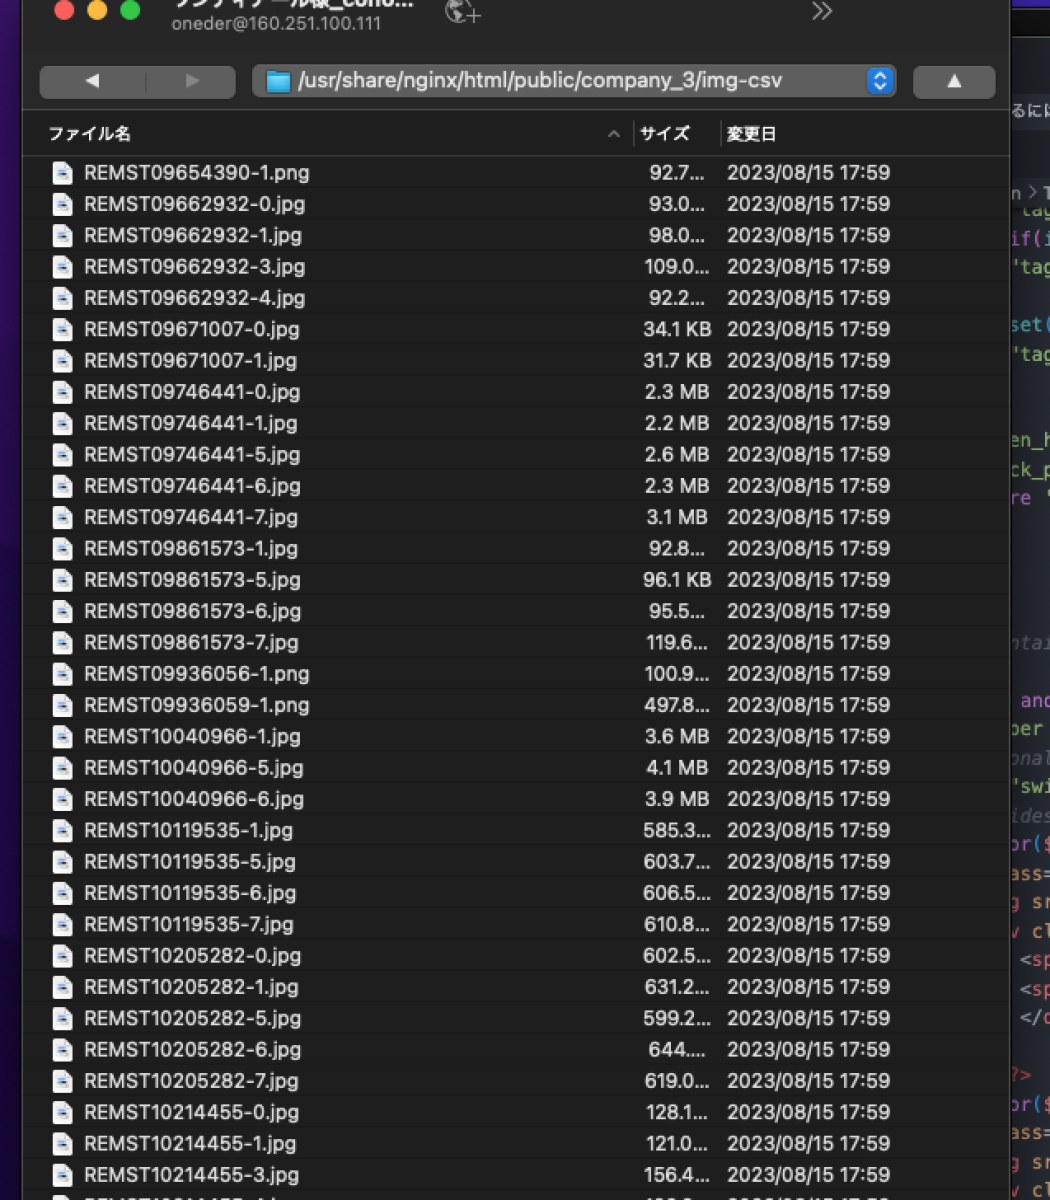This screenshot has height=1200, width=1050.
Task: Click the file icon of REMST10040966-5.jpg
Action: point(63,768)
